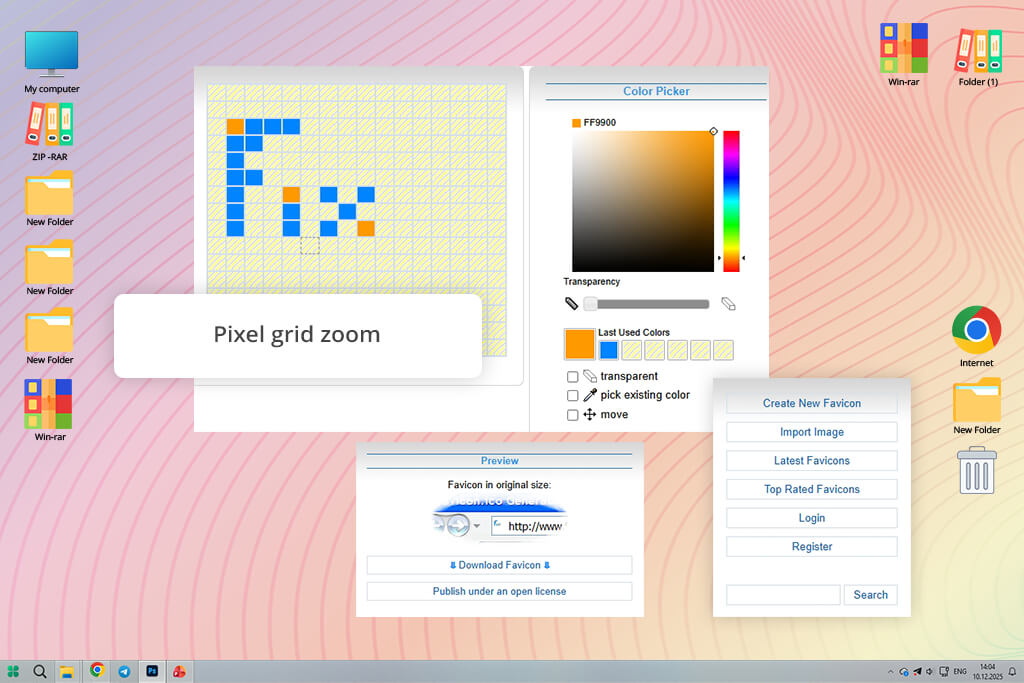Viewport: 1024px width, 683px height.
Task: Select the blue last used color swatch
Action: (609, 350)
